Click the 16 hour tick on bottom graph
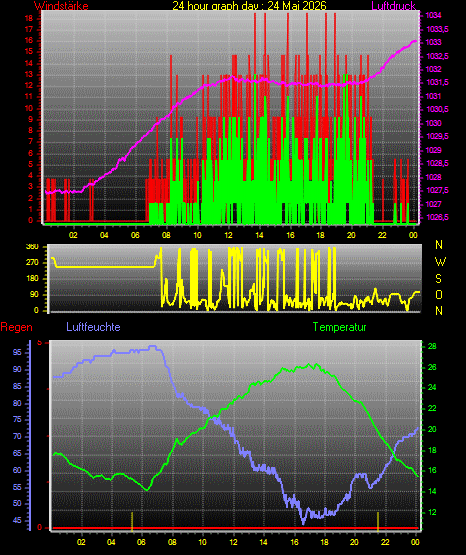The height and width of the screenshot is (555, 466). pyautogui.click(x=294, y=542)
